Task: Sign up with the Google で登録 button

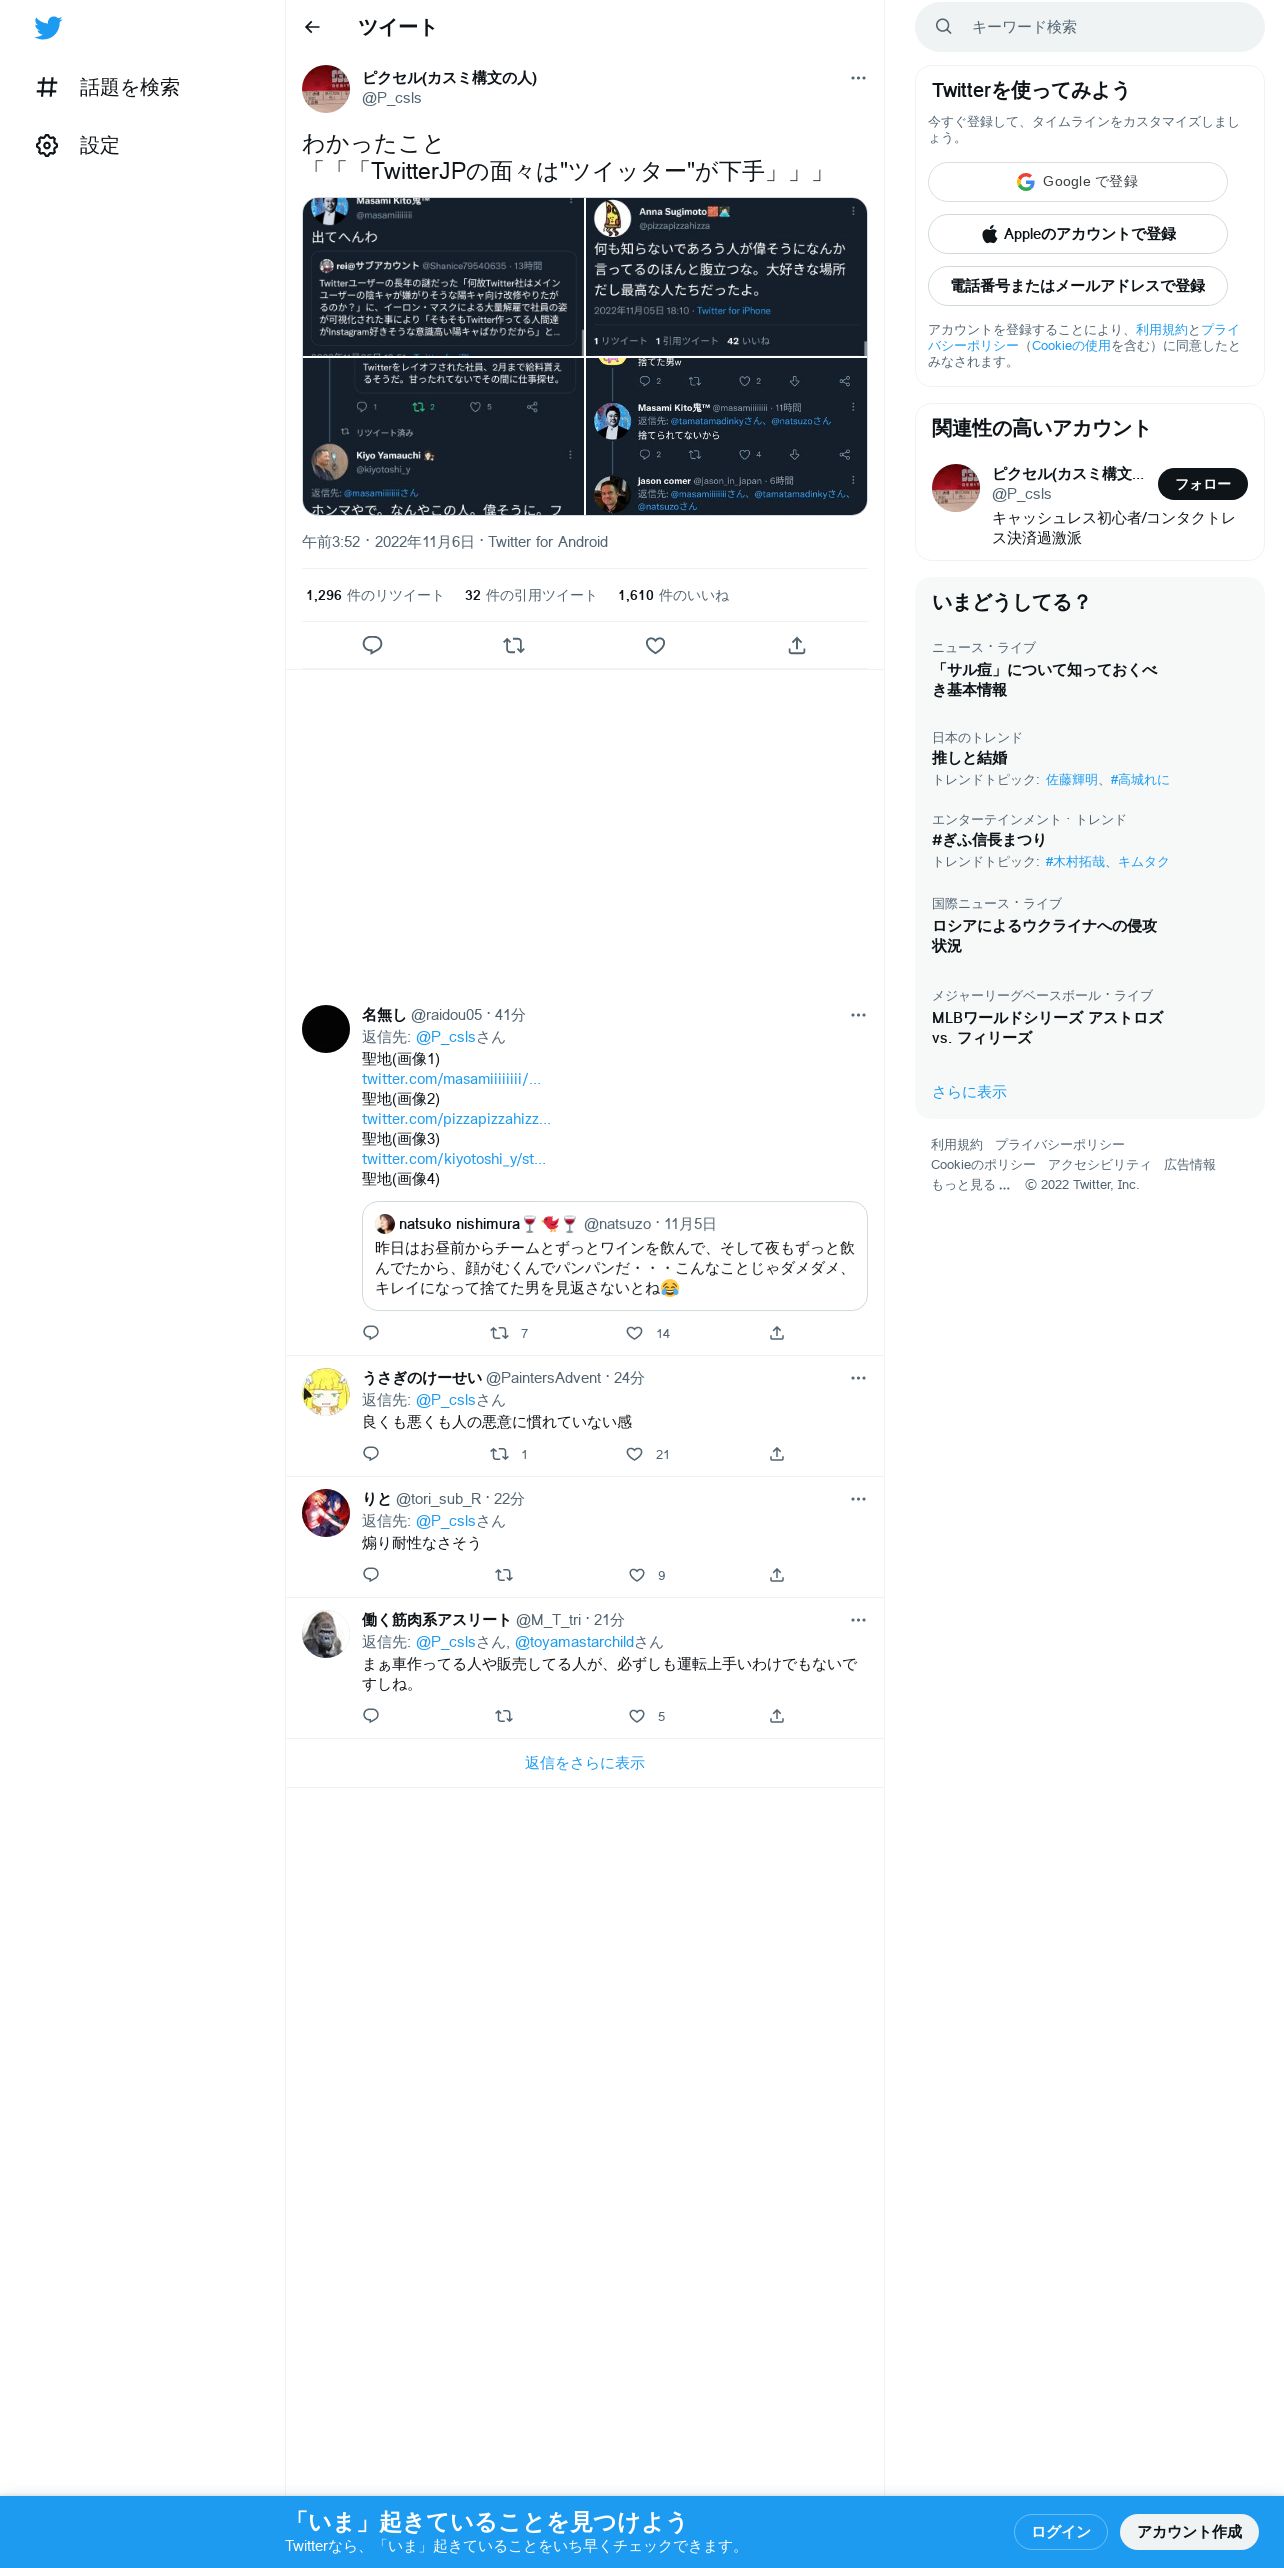Action: click(x=1078, y=182)
